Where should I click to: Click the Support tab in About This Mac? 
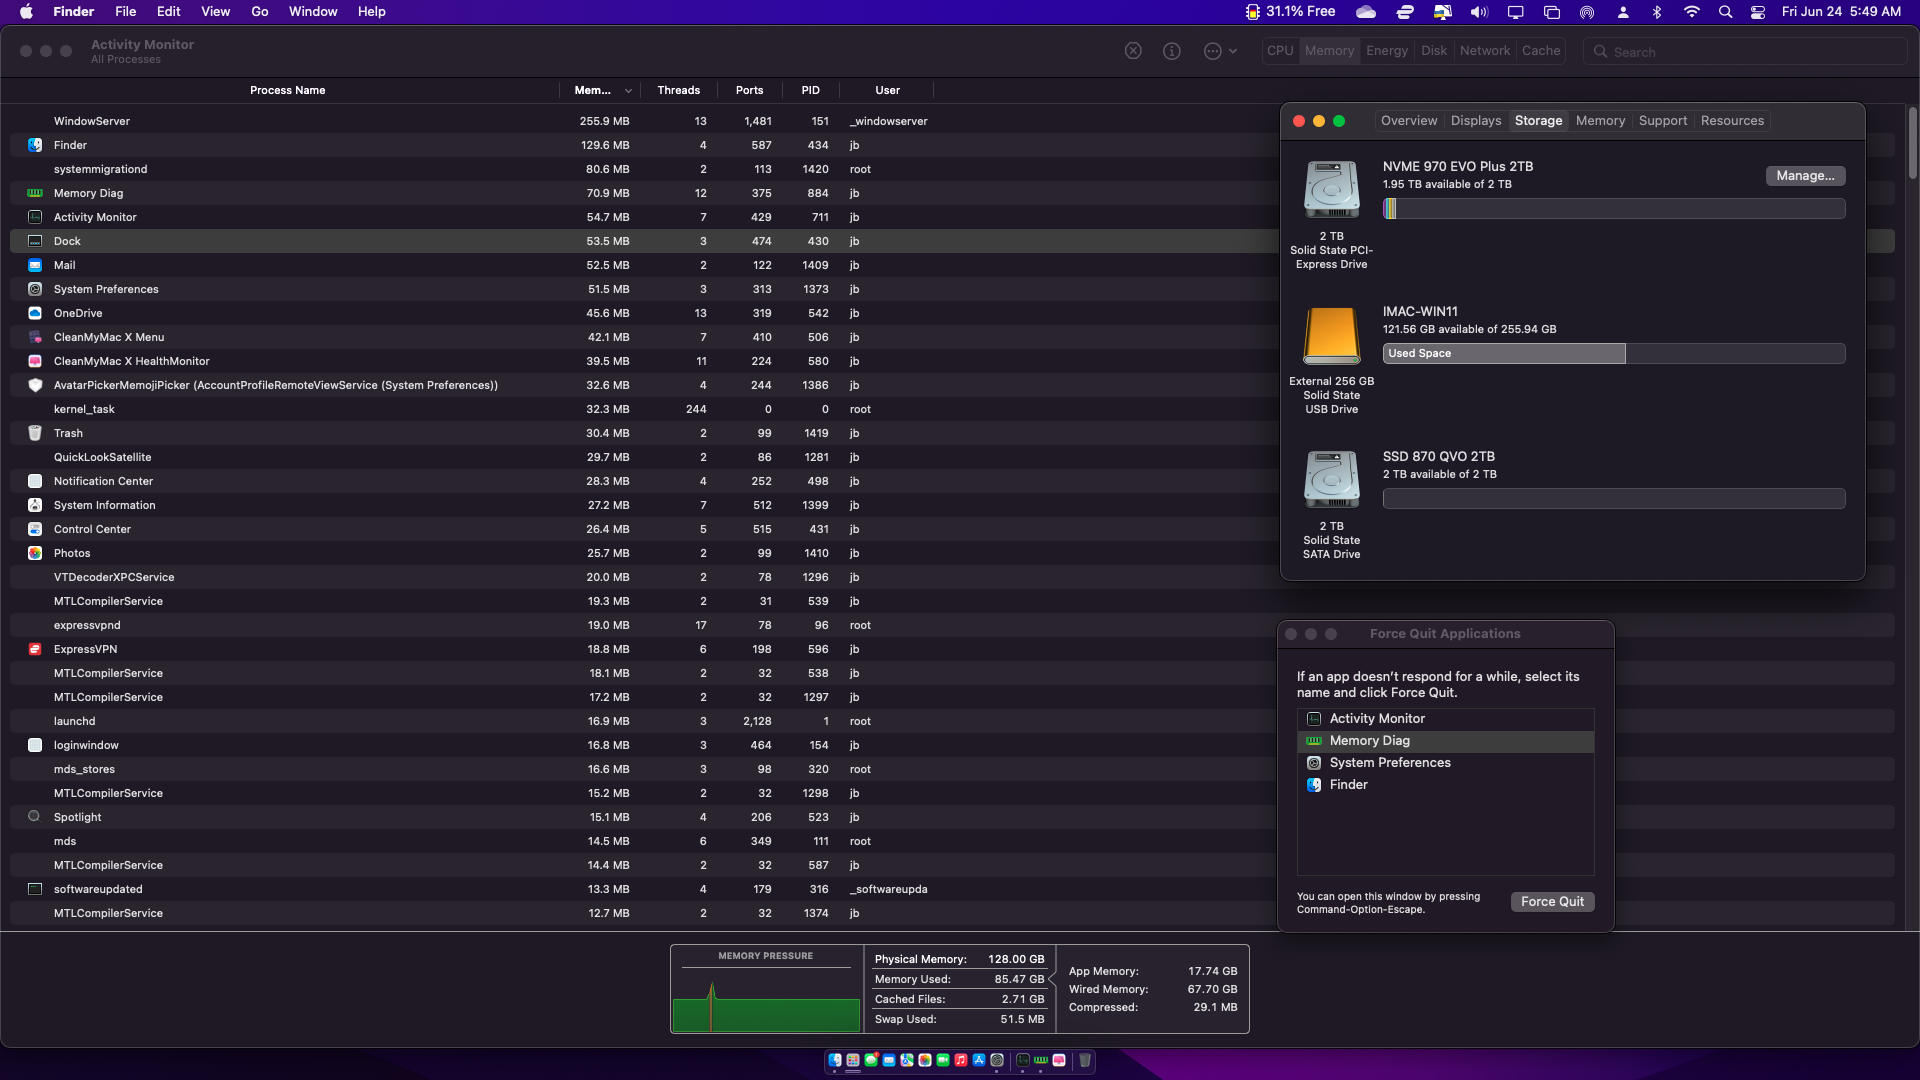[x=1662, y=120]
